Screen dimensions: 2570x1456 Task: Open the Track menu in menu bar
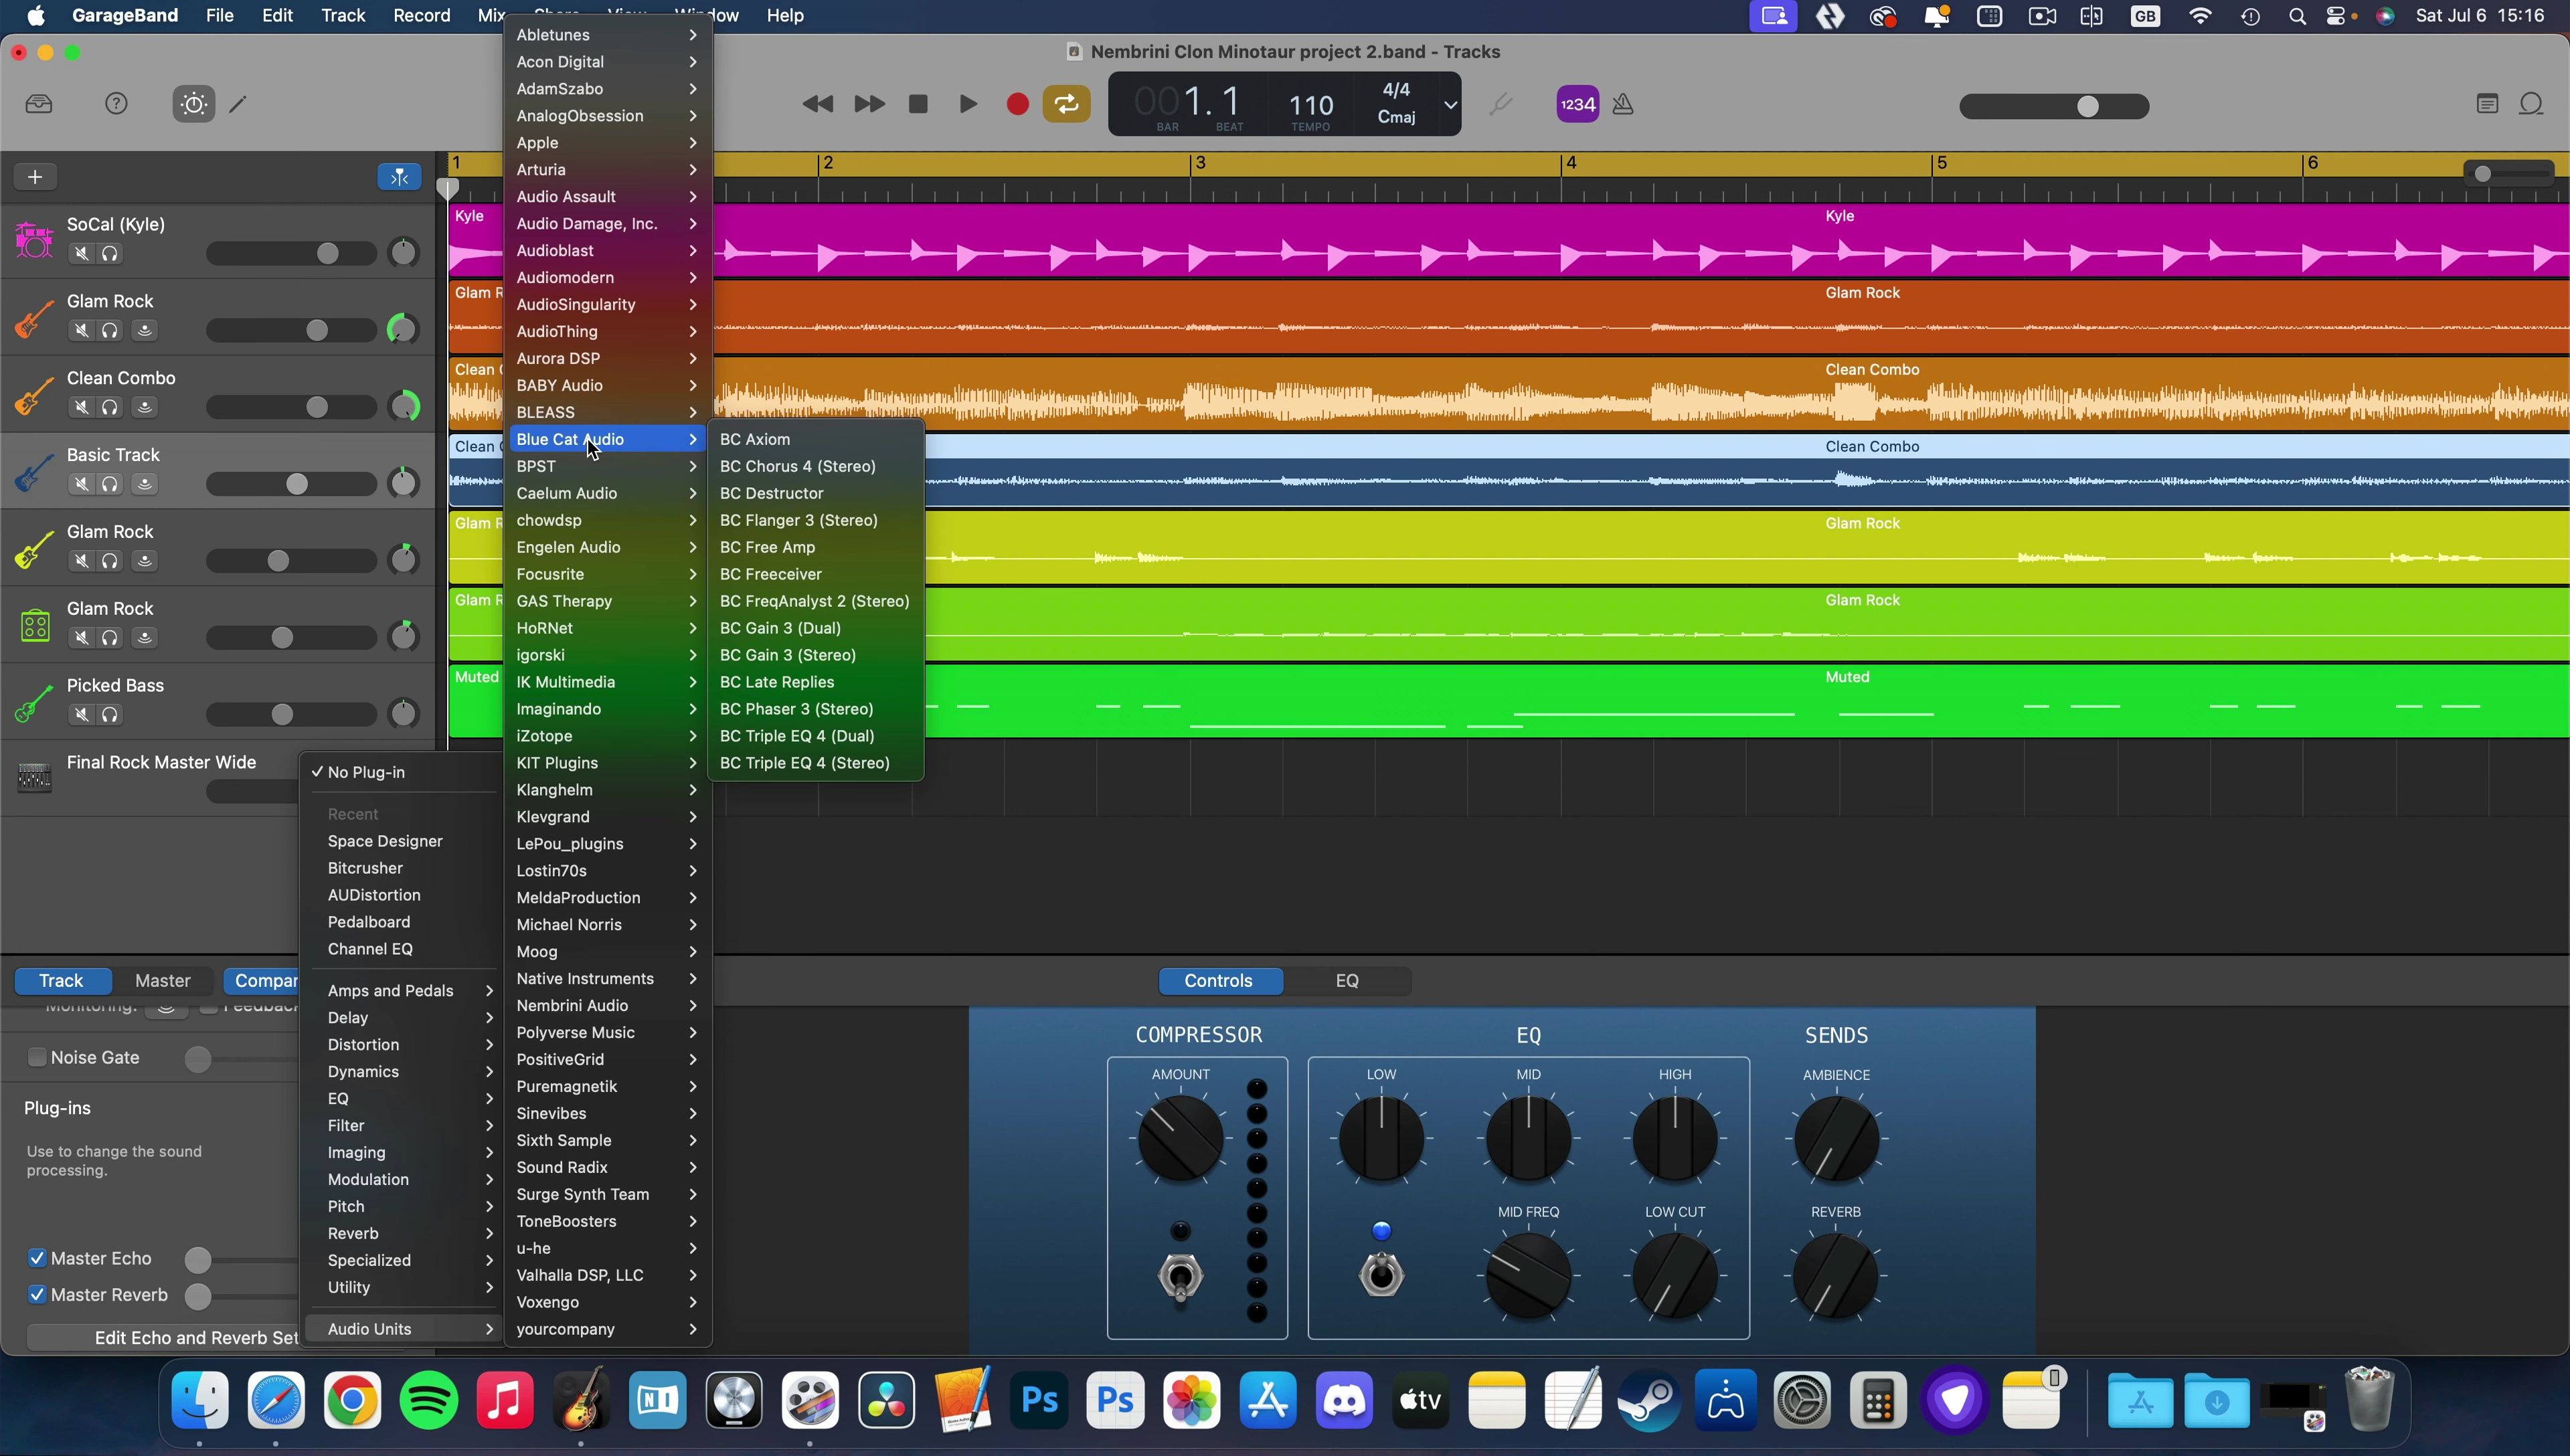click(x=343, y=15)
